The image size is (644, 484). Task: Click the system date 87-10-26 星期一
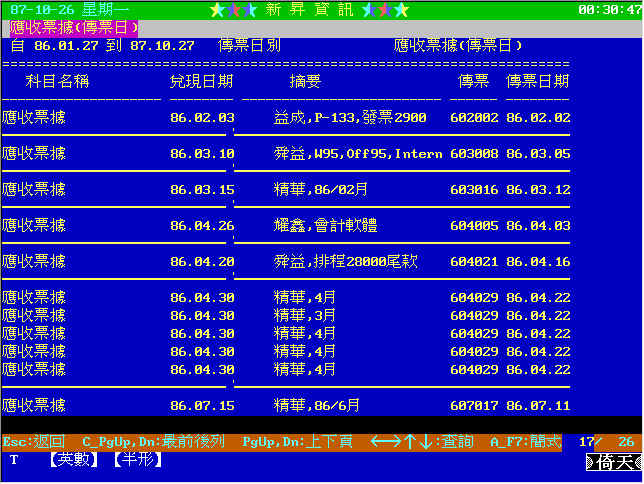(x=69, y=9)
